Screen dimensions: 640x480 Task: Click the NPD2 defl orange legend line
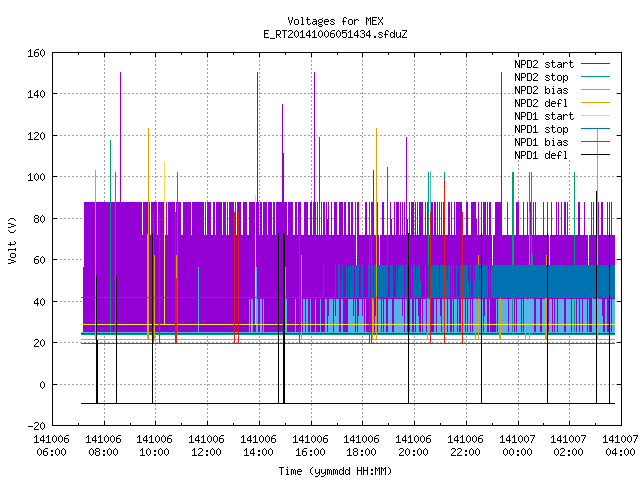(x=595, y=103)
